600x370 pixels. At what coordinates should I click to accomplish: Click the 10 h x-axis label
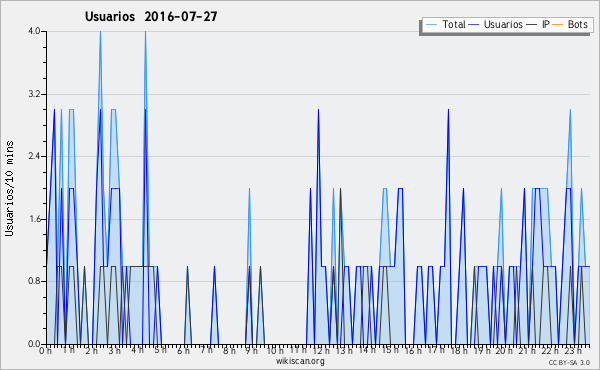tap(275, 350)
